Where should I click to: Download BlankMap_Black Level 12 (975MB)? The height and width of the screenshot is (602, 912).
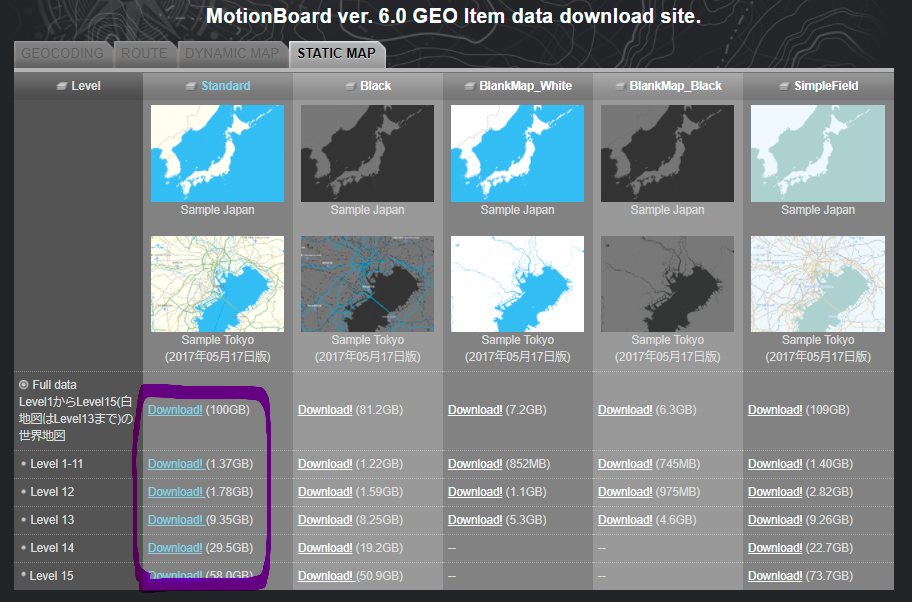click(625, 491)
